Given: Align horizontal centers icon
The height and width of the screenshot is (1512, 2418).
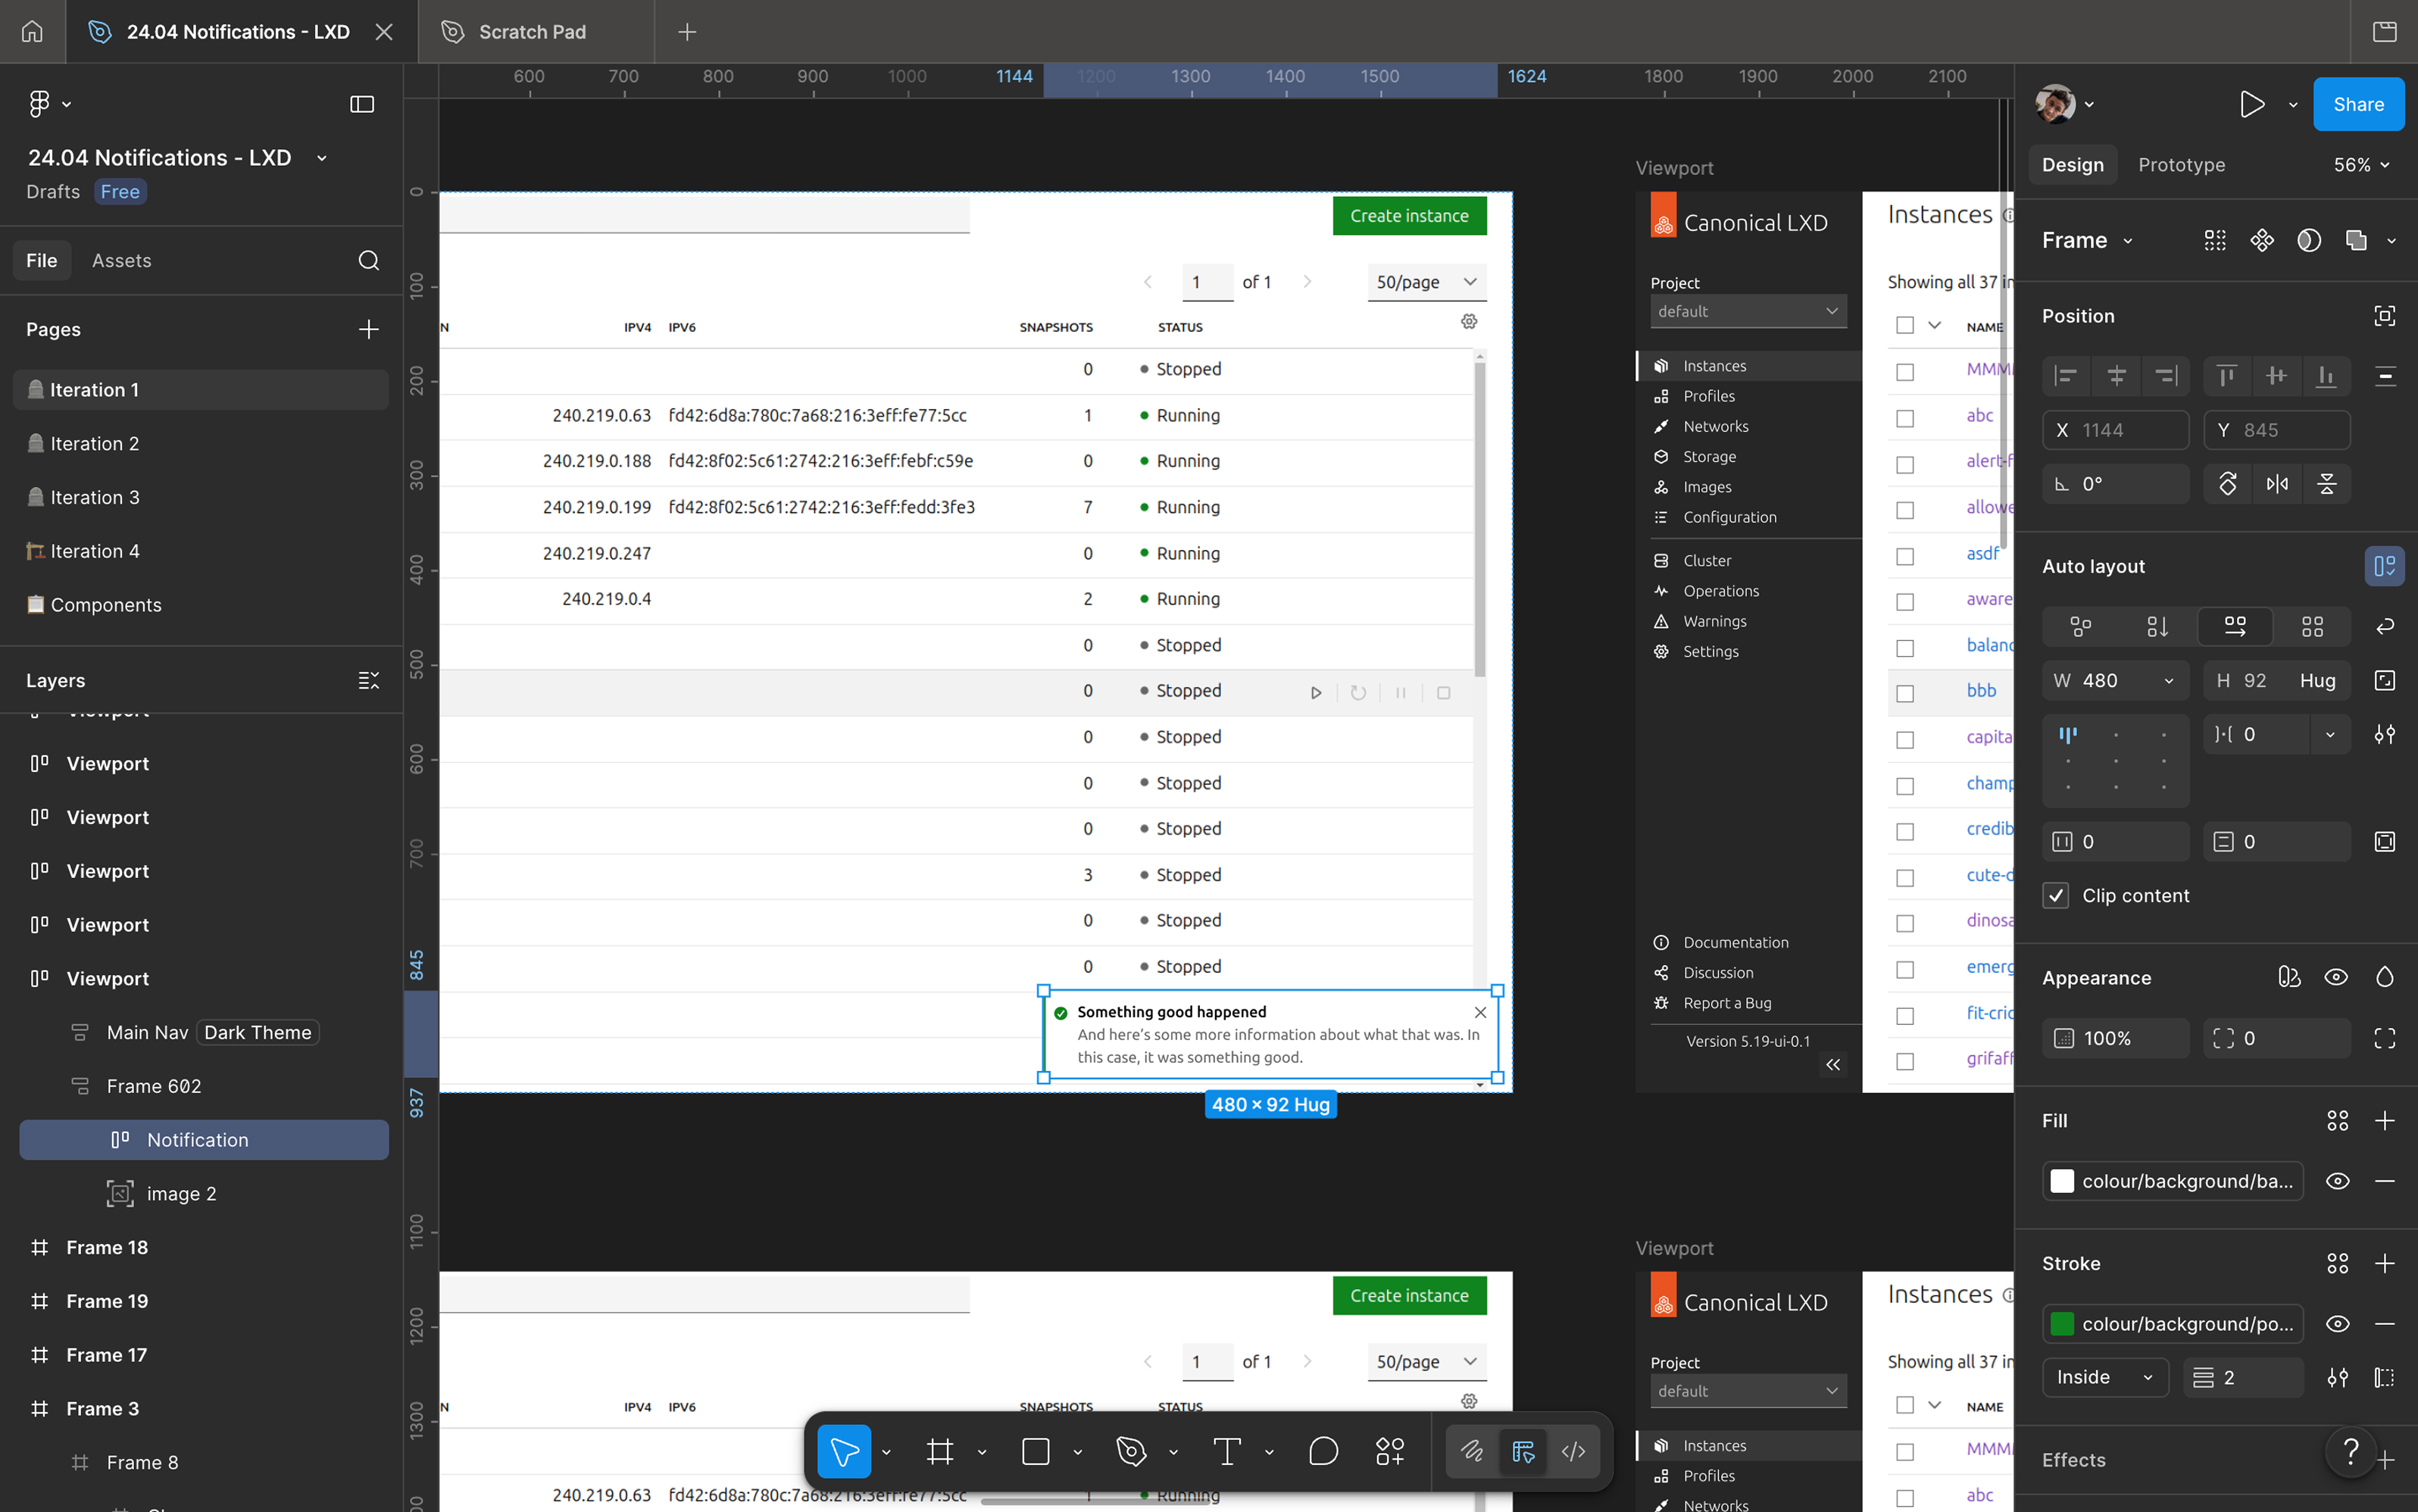Looking at the screenshot, I should click(x=2116, y=376).
